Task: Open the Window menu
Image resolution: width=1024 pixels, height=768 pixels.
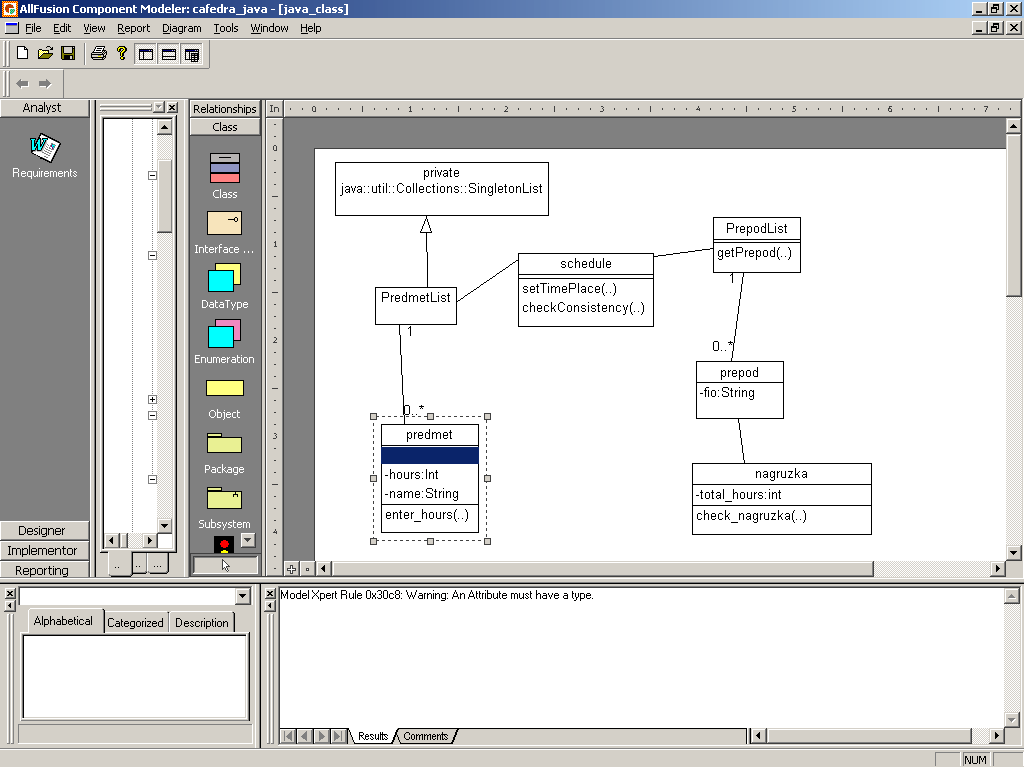Action: pyautogui.click(x=269, y=28)
